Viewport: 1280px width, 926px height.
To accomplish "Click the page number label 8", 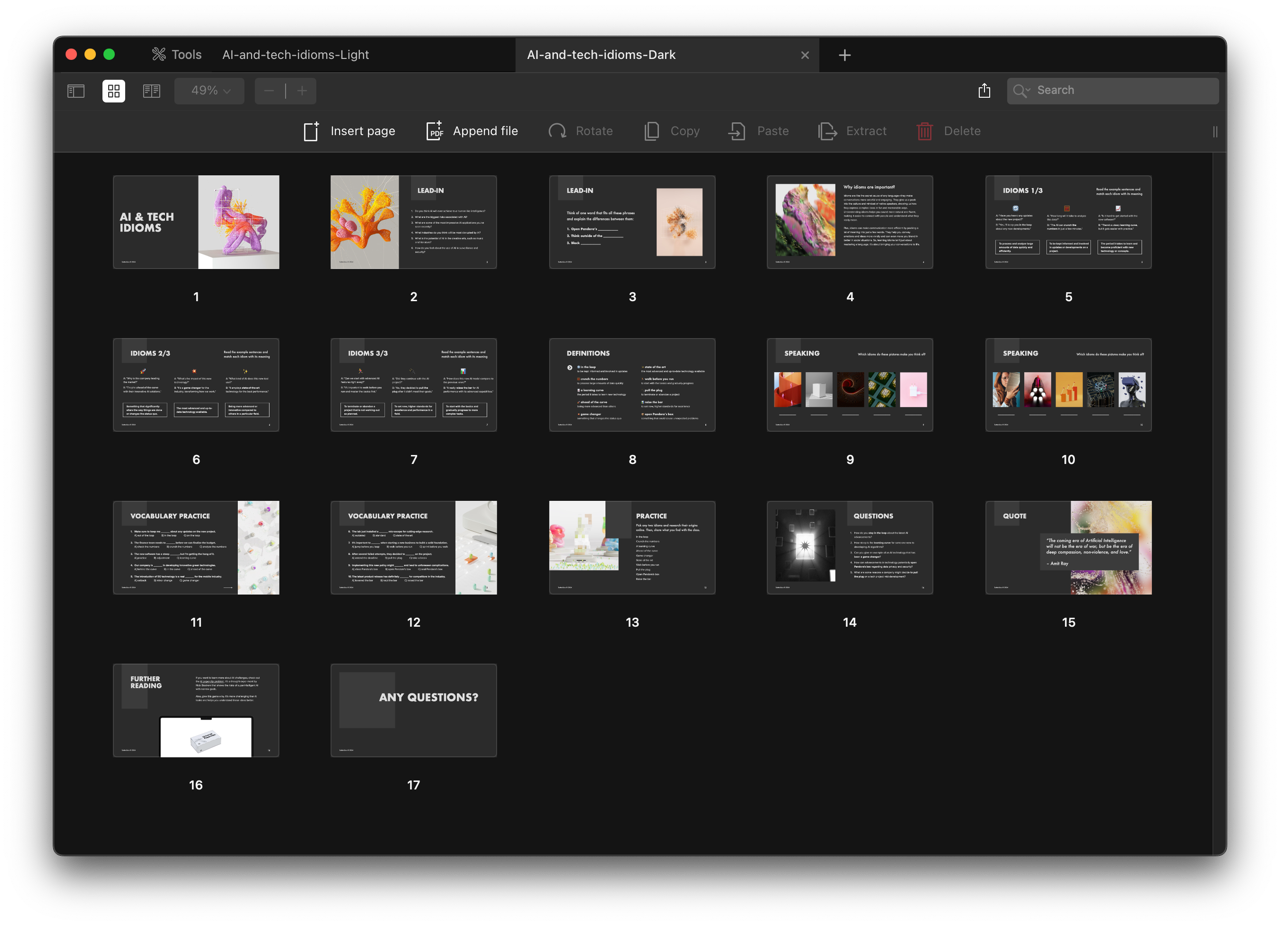I will [x=632, y=460].
